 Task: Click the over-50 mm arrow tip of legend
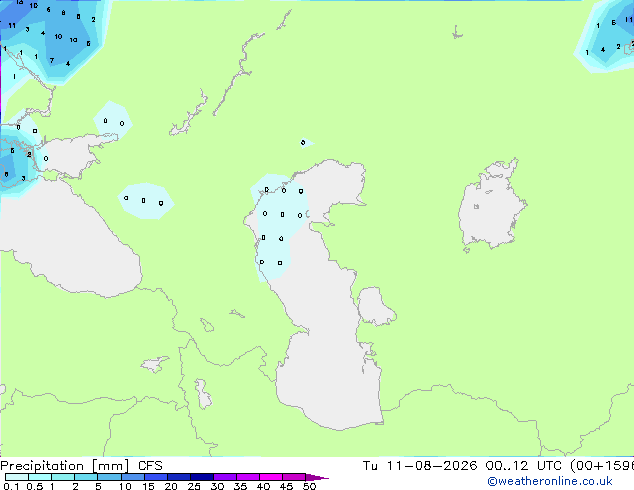click(317, 477)
